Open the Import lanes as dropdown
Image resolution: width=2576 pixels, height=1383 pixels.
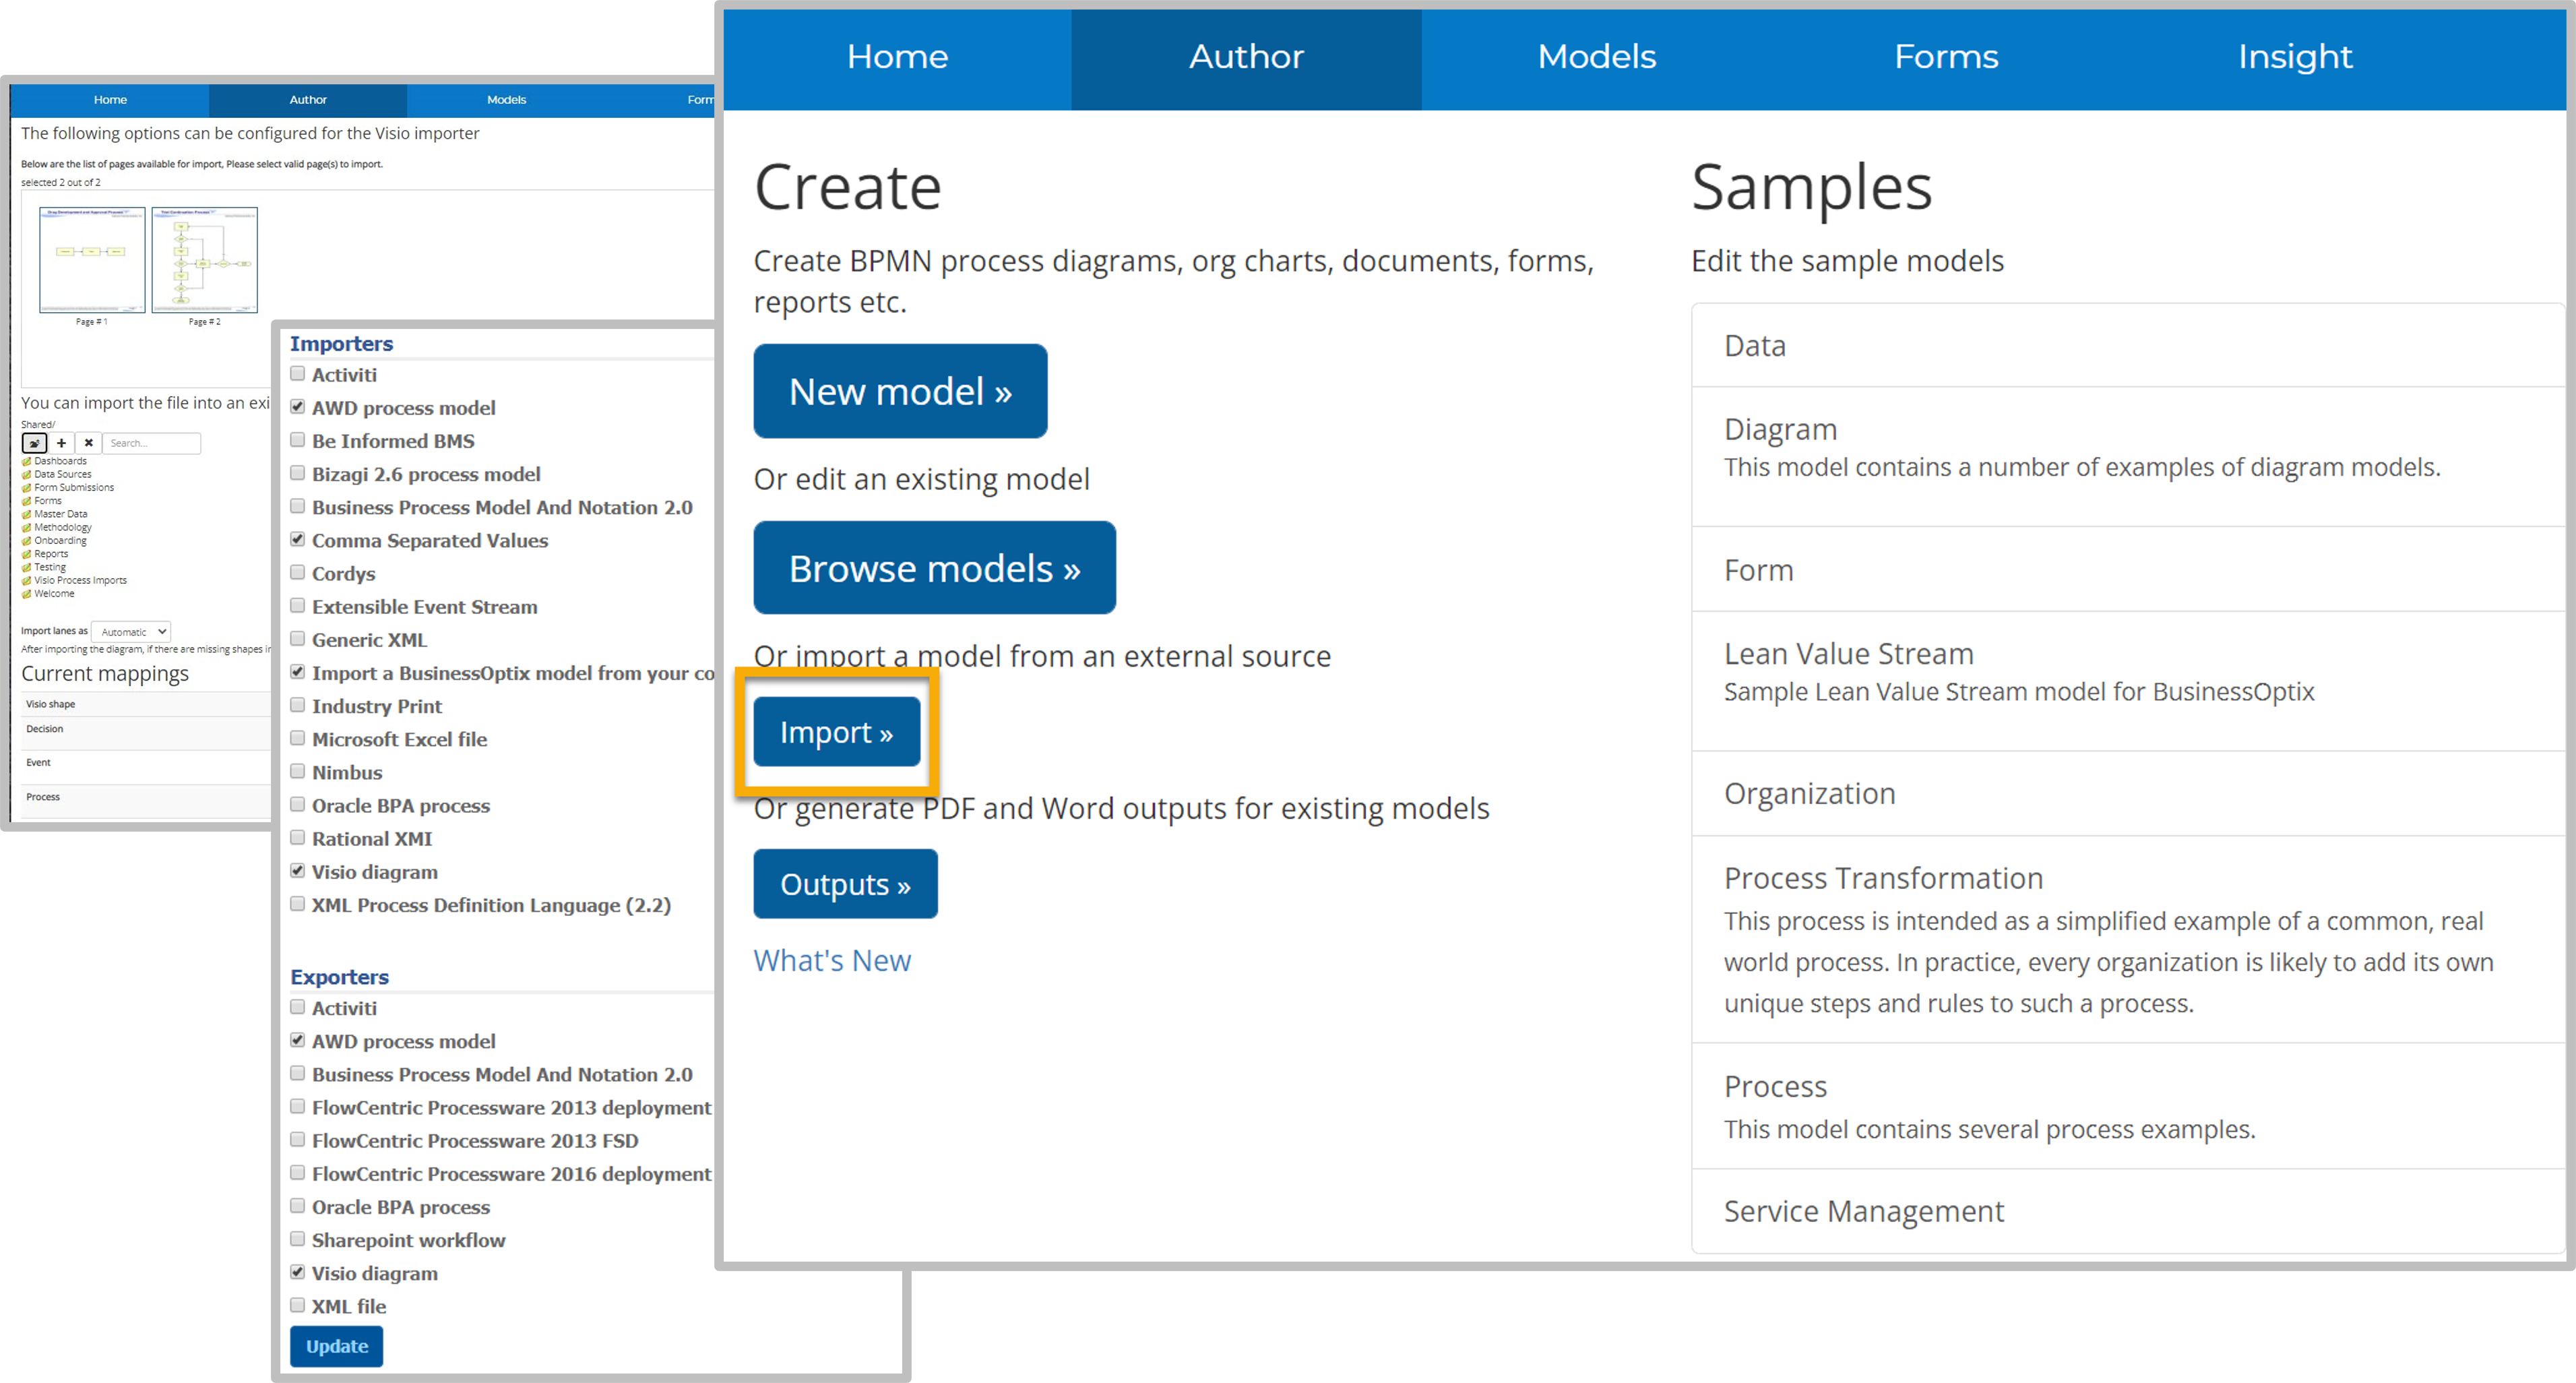coord(131,631)
